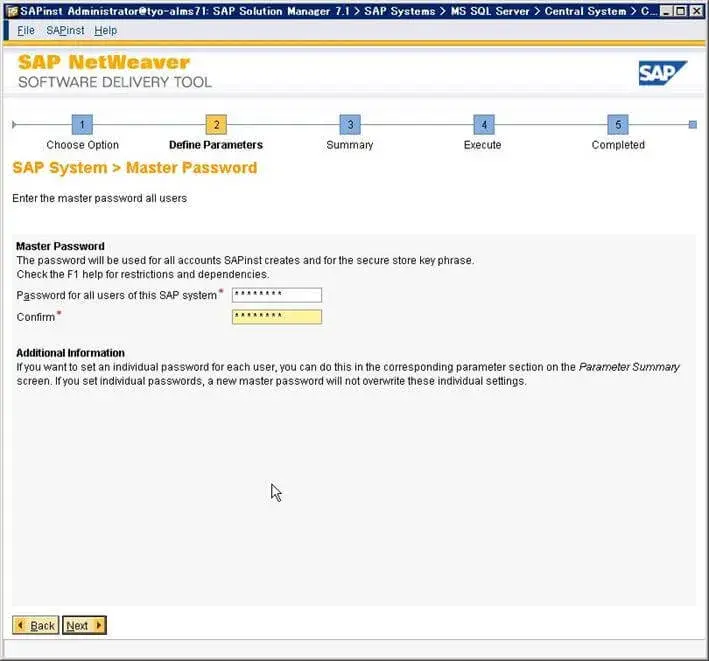Screen dimensions: 709x661
Task: Proceed with the Next button
Action: 84,625
